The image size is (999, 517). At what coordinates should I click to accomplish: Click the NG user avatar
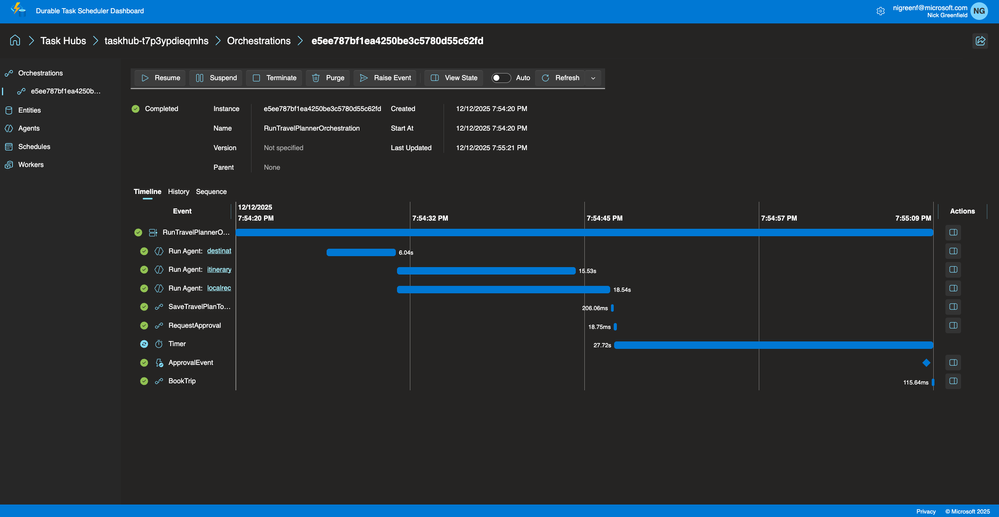(x=979, y=11)
